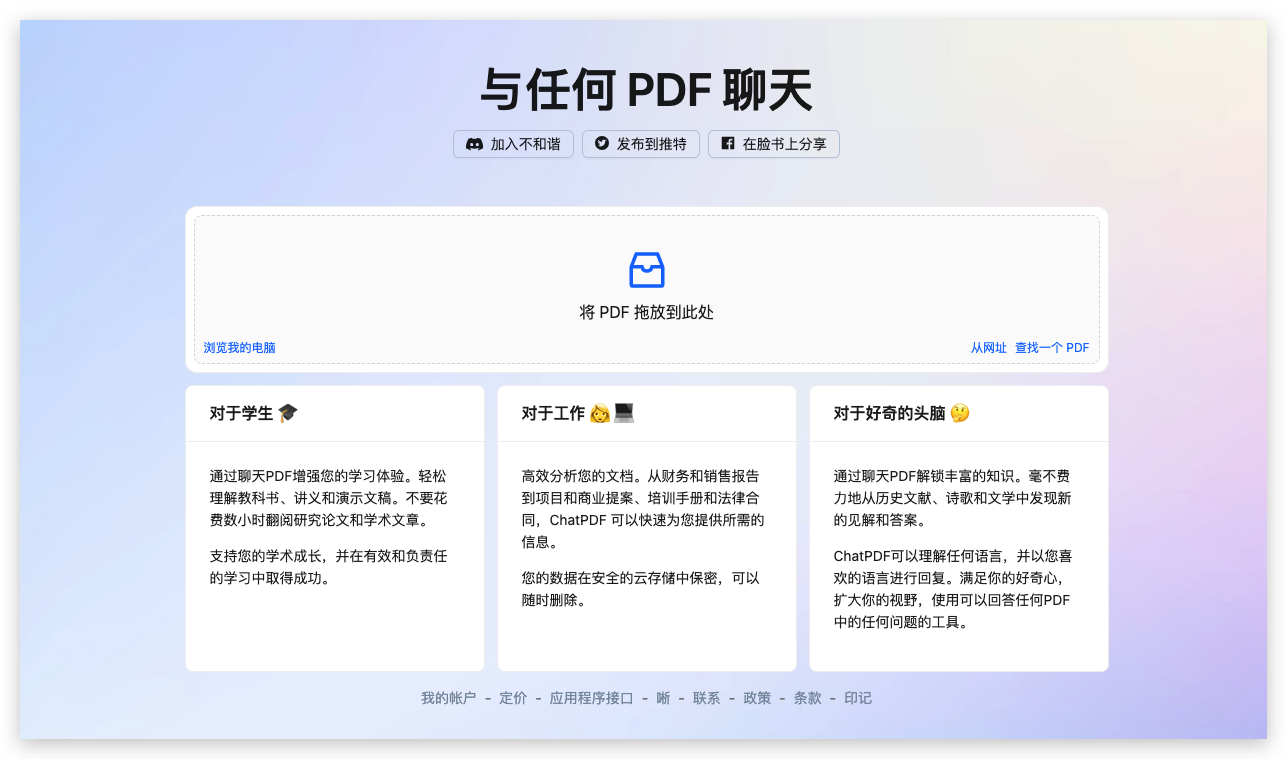This screenshot has width=1287, height=759.
Task: Choose 从网址 to load PDF from URL
Action: [988, 348]
